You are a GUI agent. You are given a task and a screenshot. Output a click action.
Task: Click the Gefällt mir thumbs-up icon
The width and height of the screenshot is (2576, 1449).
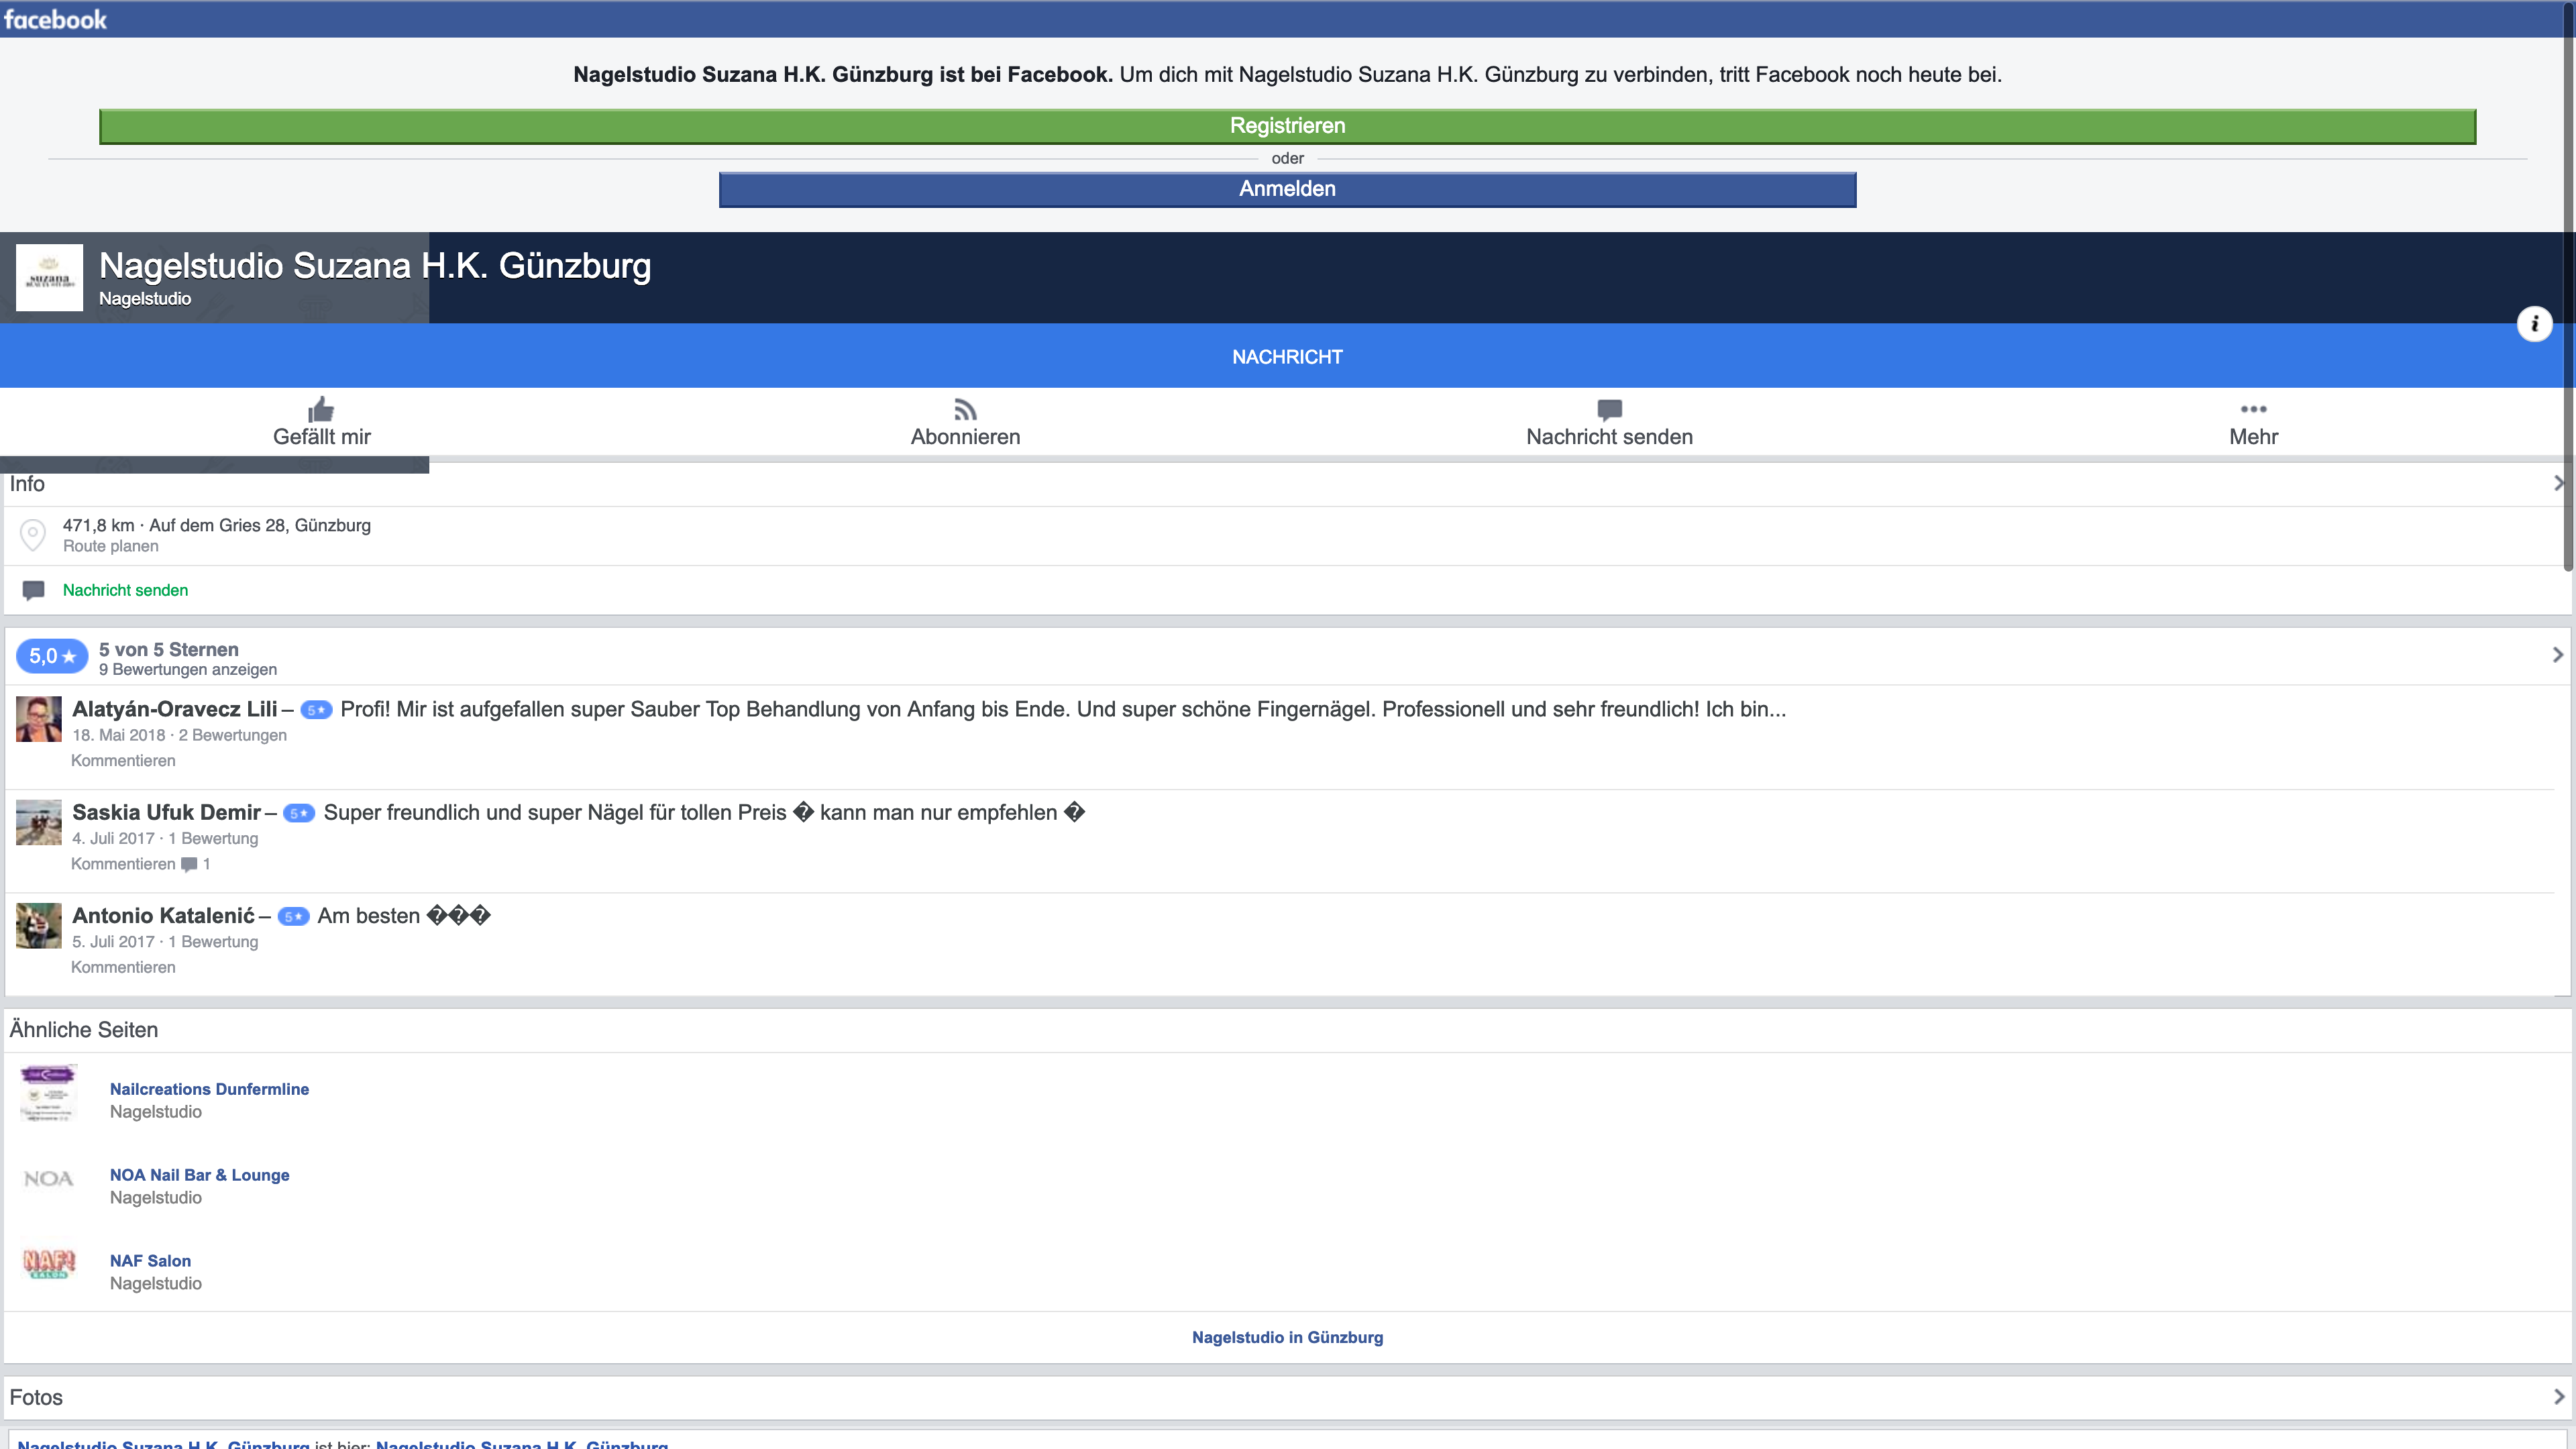(321, 409)
